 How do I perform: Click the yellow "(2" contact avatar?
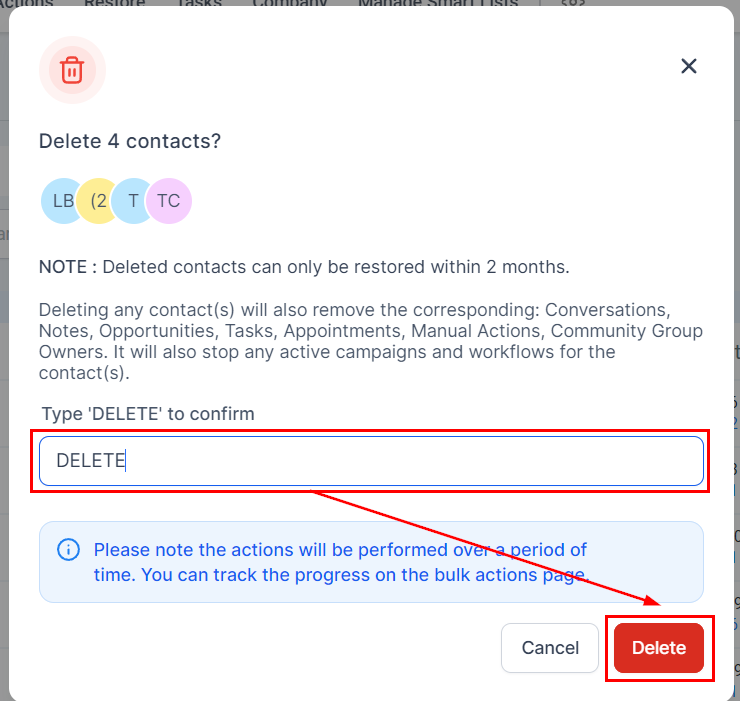pos(99,201)
